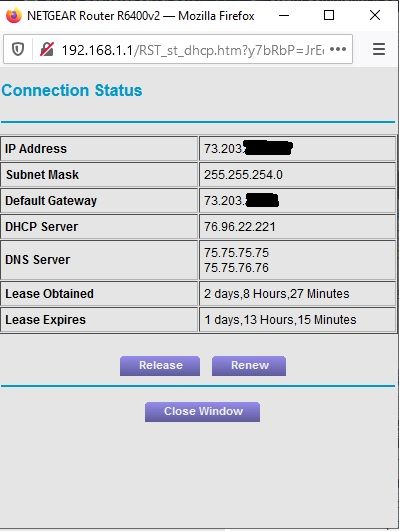
Task: Click the DHCP Server address 76.96.22.221
Action: click(240, 227)
